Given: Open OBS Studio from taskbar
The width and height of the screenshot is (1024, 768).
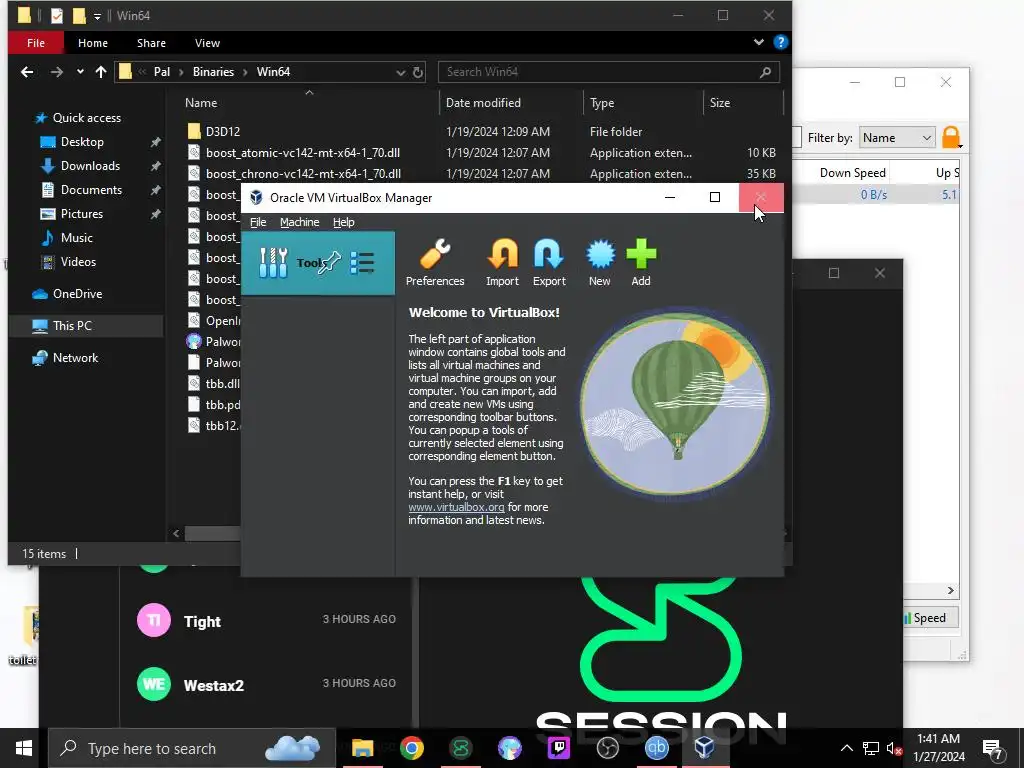Looking at the screenshot, I should coord(607,748).
